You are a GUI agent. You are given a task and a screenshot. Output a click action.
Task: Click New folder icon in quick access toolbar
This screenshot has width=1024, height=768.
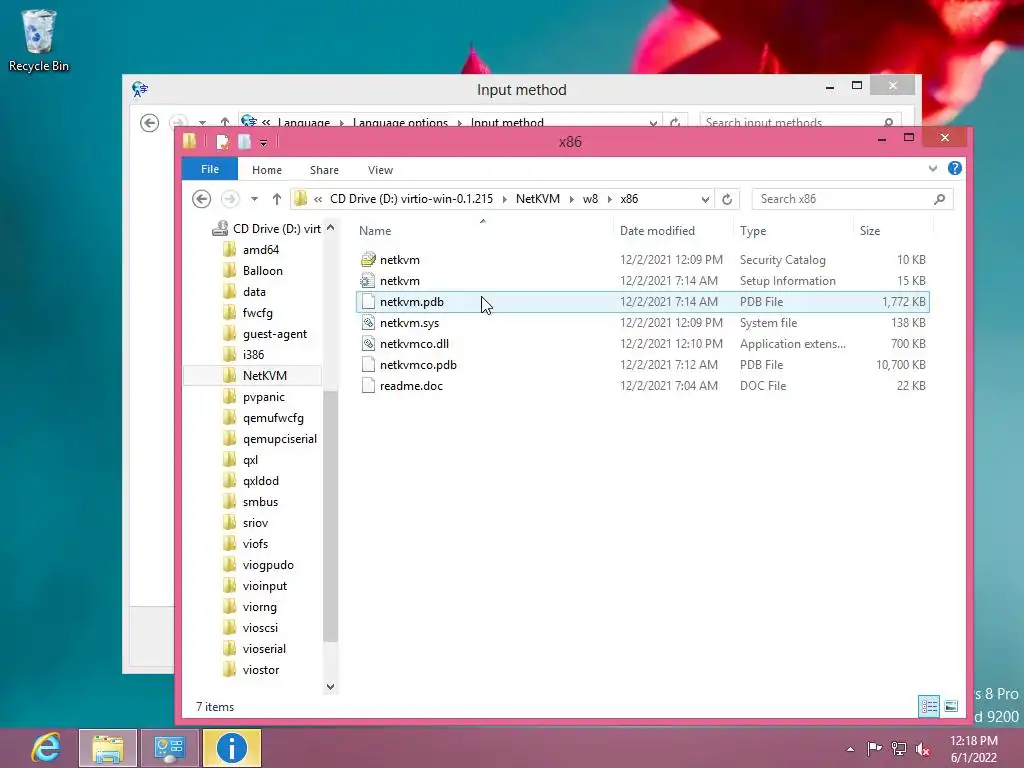pyautogui.click(x=244, y=142)
